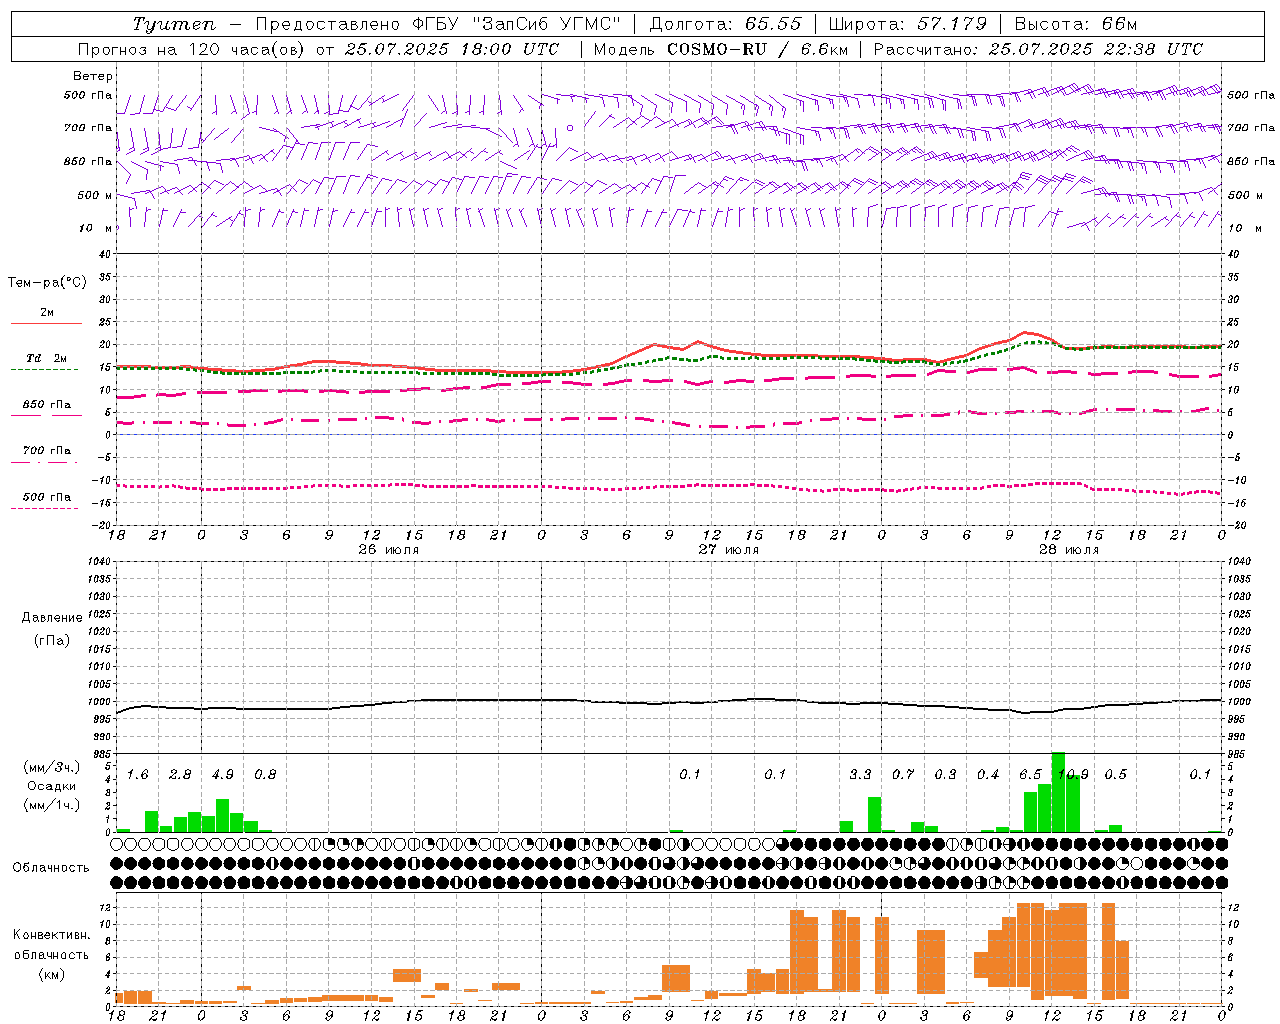Click the 3.3 precipitation total
This screenshot has height=1024, width=1280.
[860, 775]
